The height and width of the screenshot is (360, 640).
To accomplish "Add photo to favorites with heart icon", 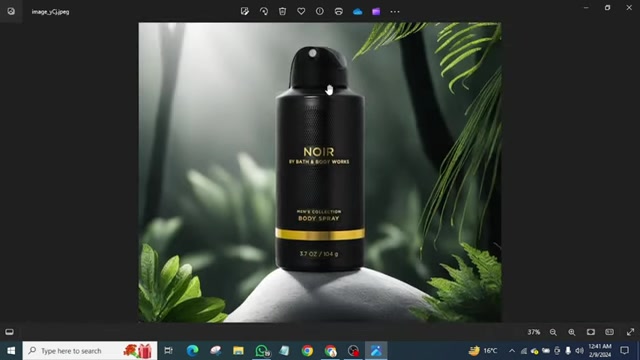I will point(301,11).
